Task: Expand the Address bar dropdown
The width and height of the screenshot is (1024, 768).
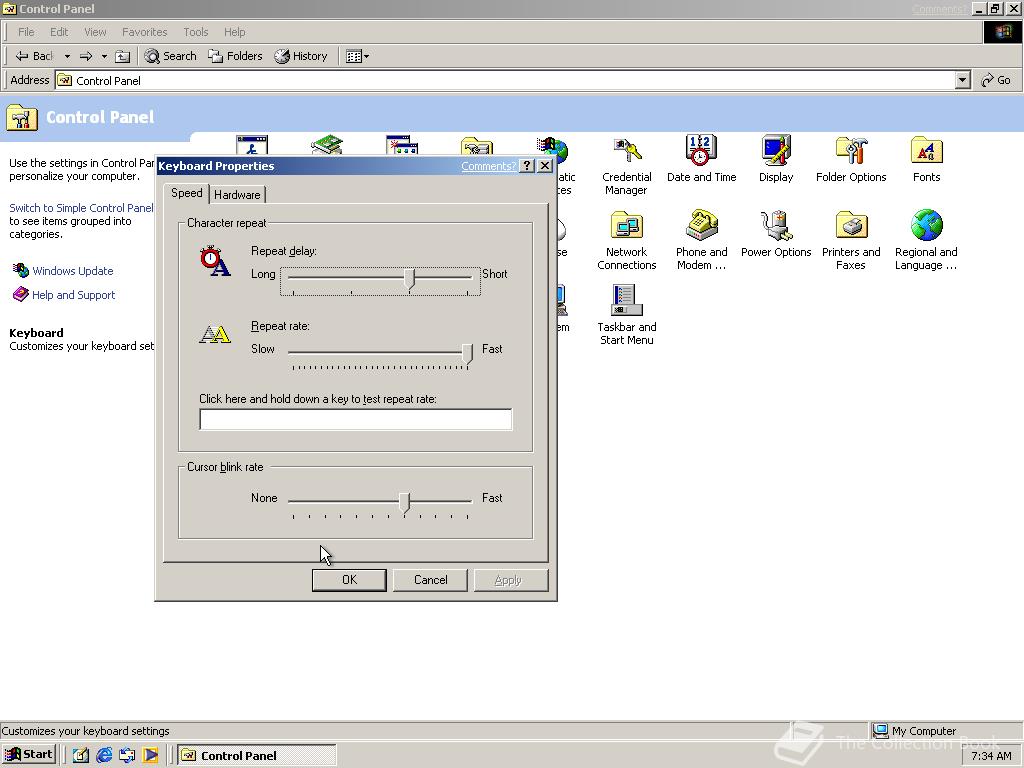Action: click(962, 80)
